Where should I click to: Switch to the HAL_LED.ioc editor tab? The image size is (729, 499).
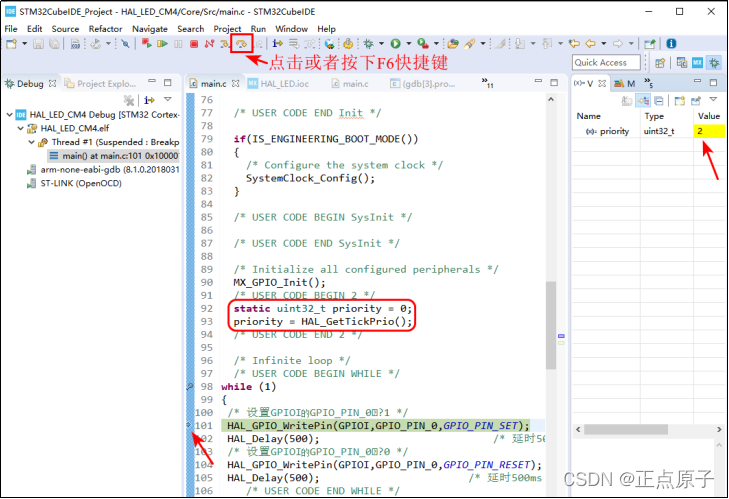pos(278,84)
